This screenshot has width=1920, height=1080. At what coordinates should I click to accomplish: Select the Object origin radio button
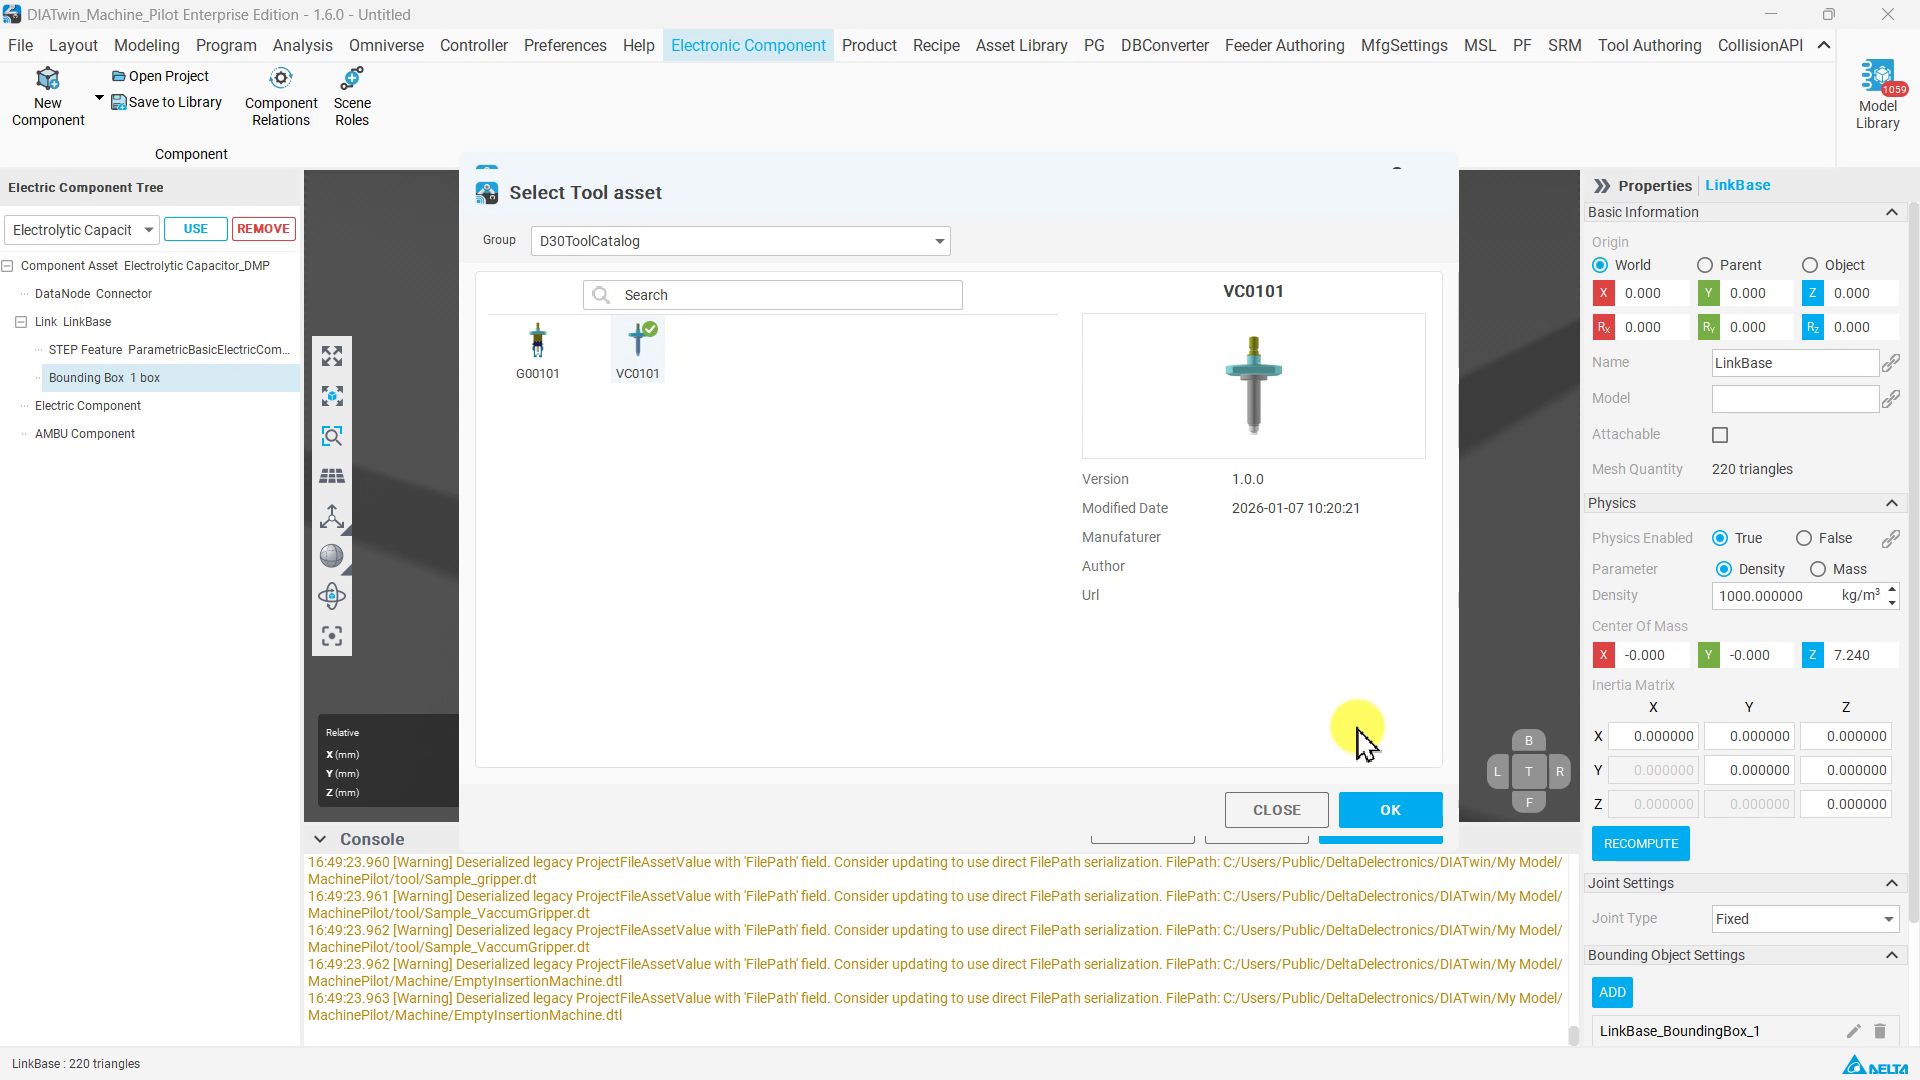[1809, 265]
